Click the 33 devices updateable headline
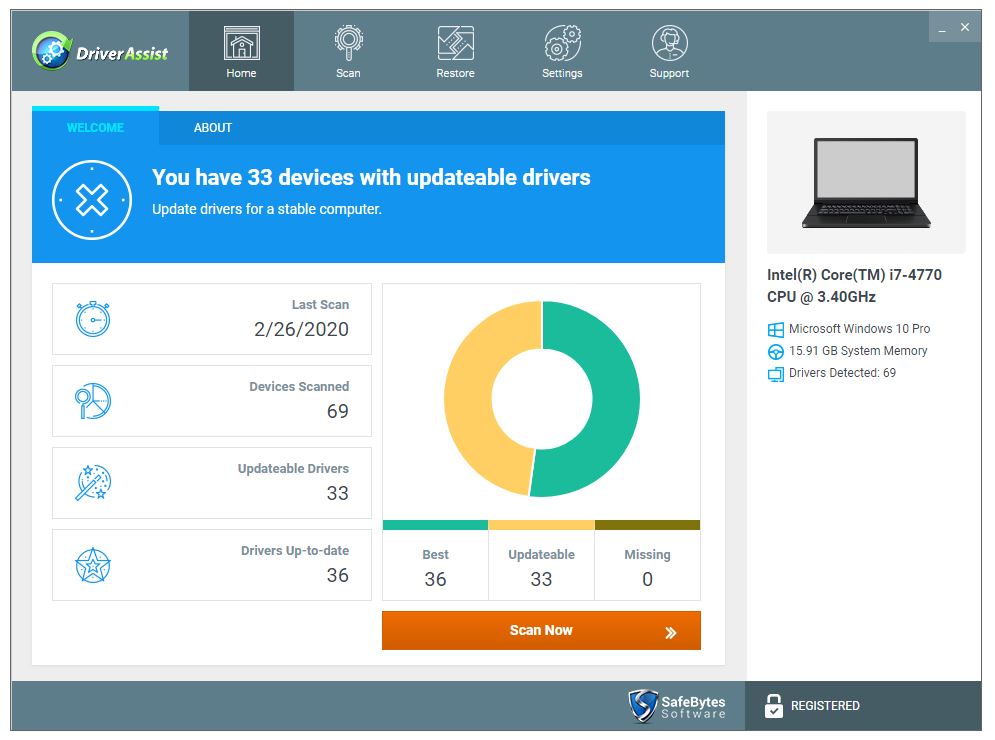The height and width of the screenshot is (740, 995). [371, 177]
